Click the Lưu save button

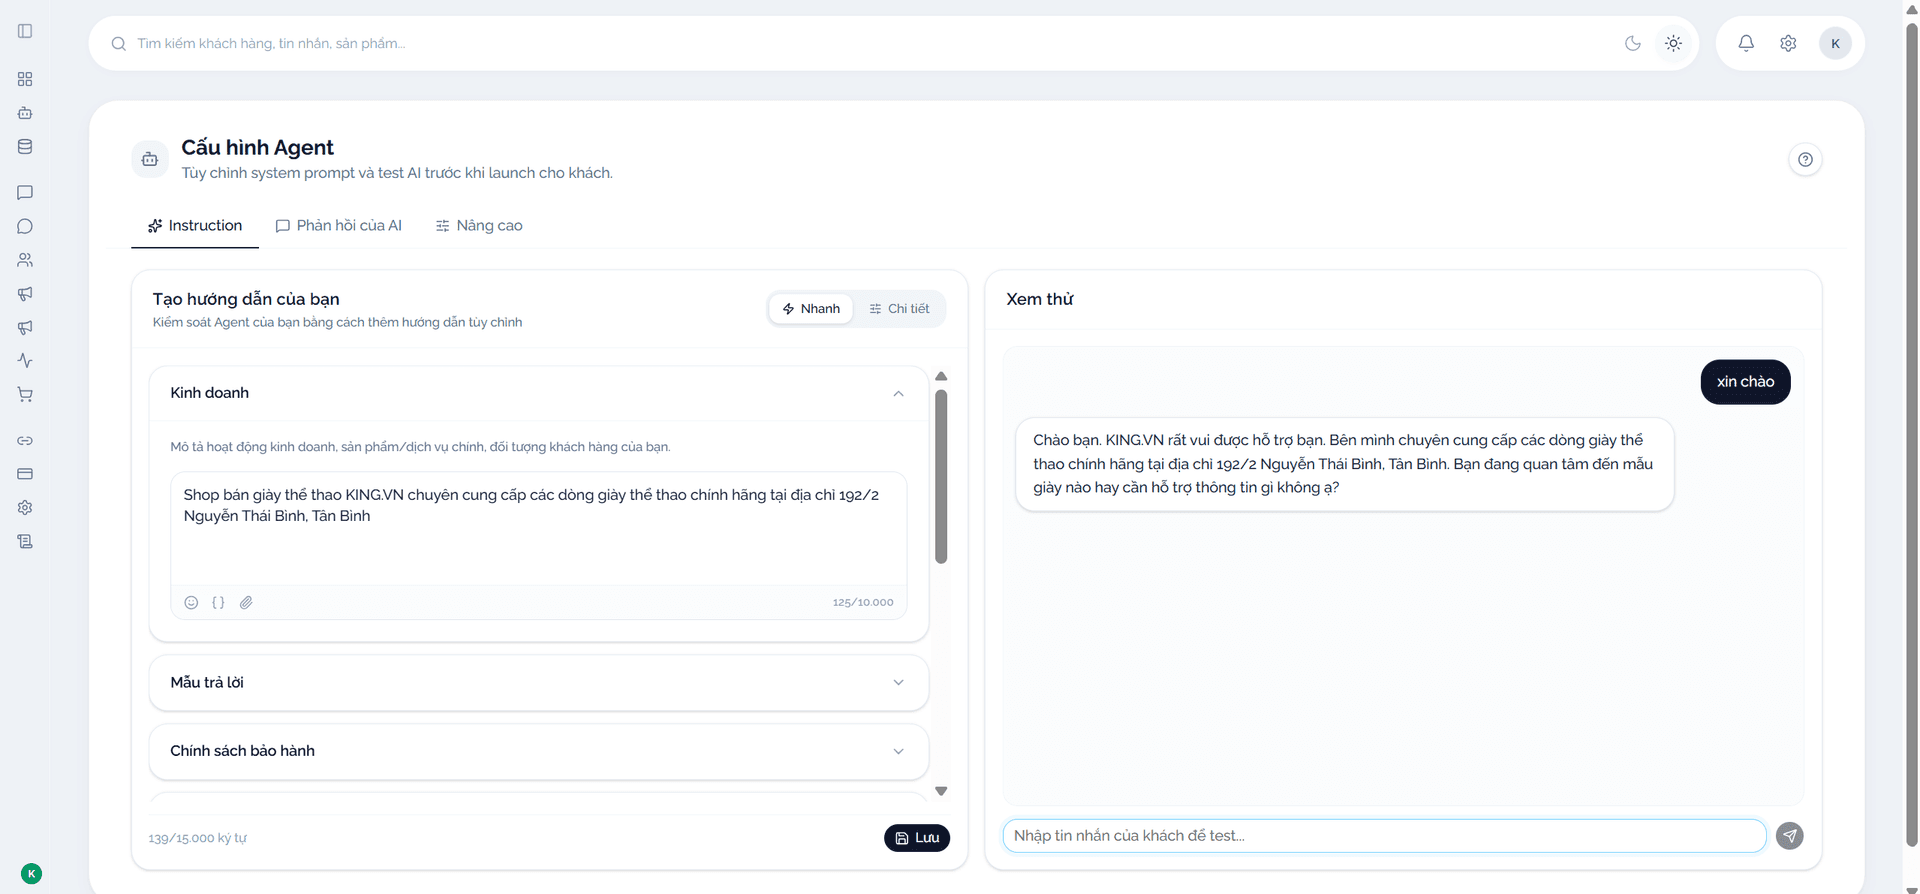(x=917, y=838)
